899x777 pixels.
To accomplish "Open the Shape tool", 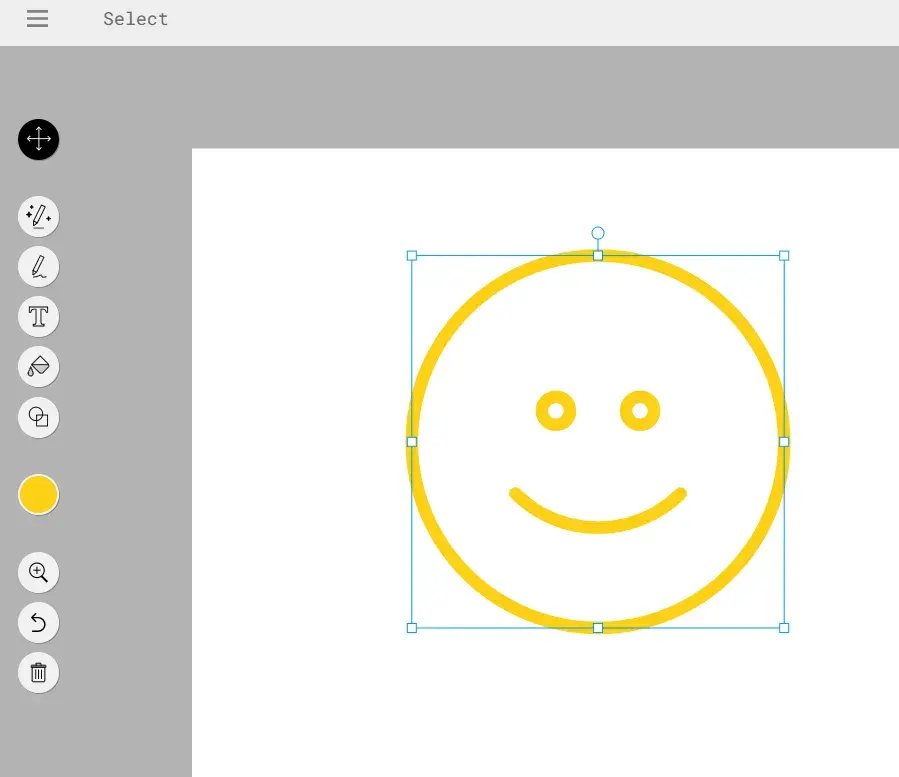I will pyautogui.click(x=38, y=417).
